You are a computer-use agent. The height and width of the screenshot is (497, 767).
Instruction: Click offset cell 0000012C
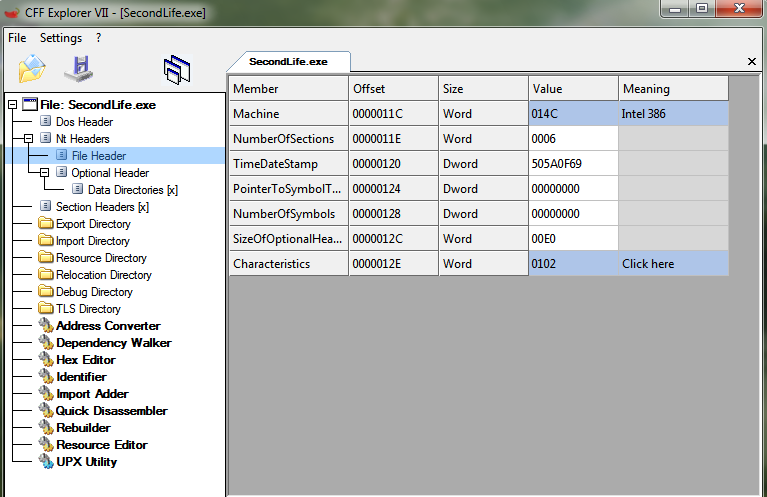point(394,239)
